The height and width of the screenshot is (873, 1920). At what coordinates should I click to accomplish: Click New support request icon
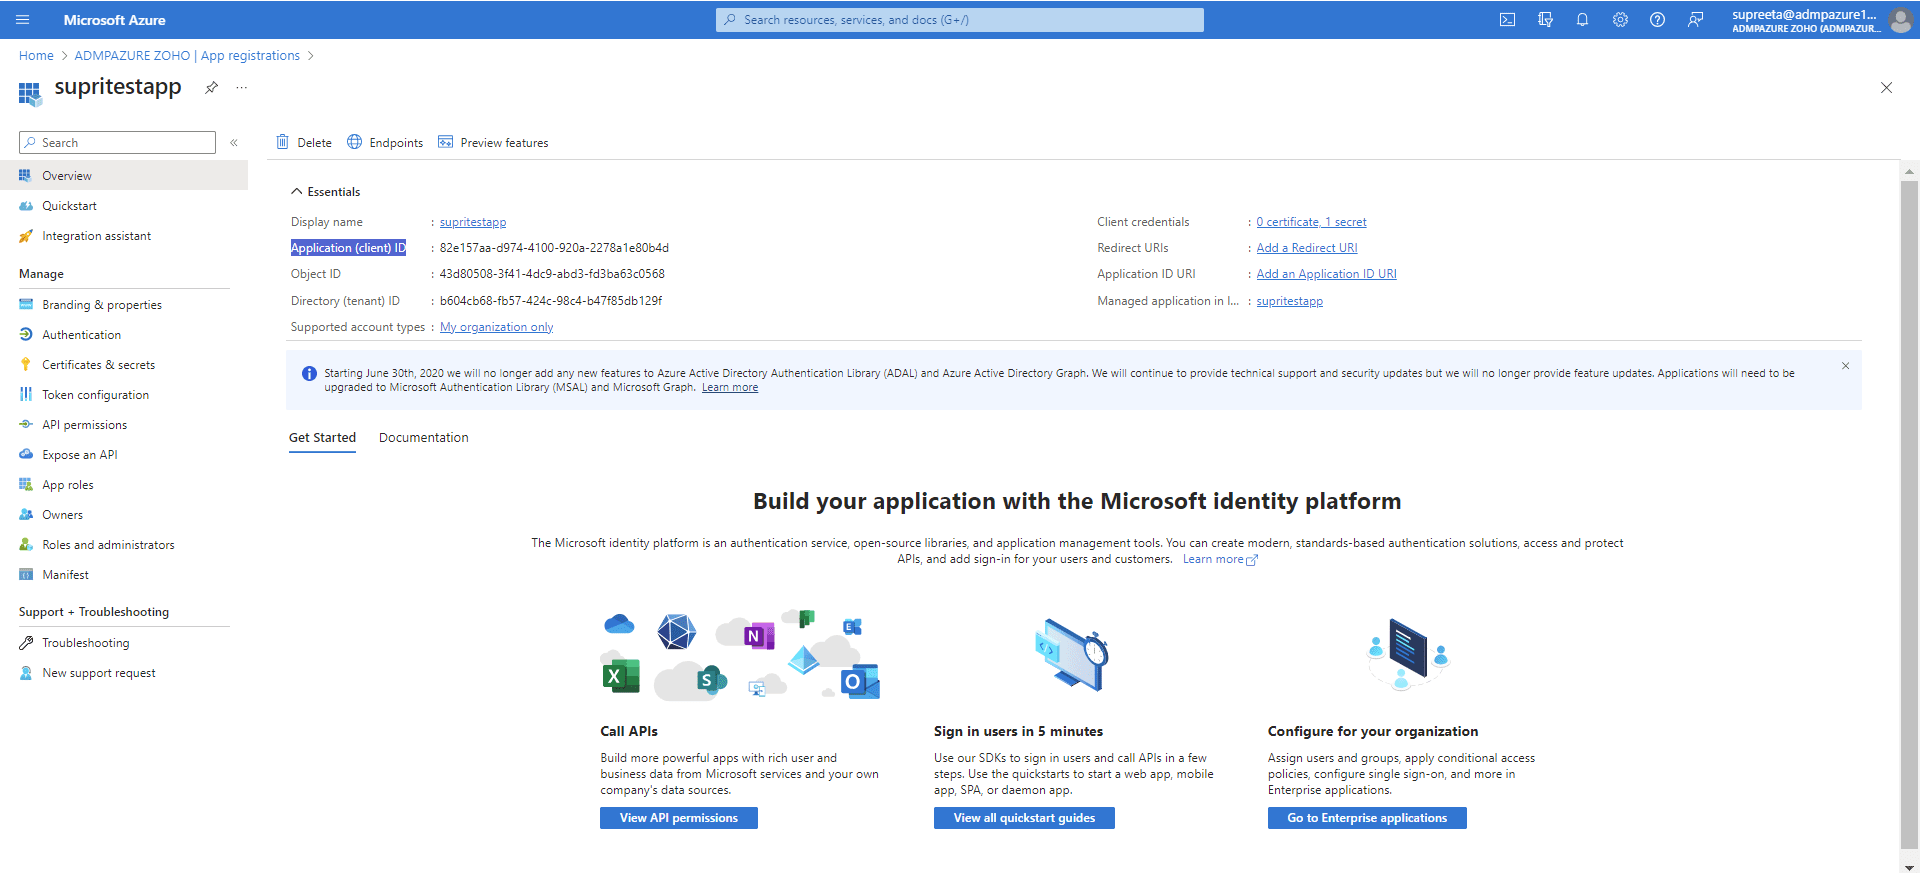pos(26,673)
